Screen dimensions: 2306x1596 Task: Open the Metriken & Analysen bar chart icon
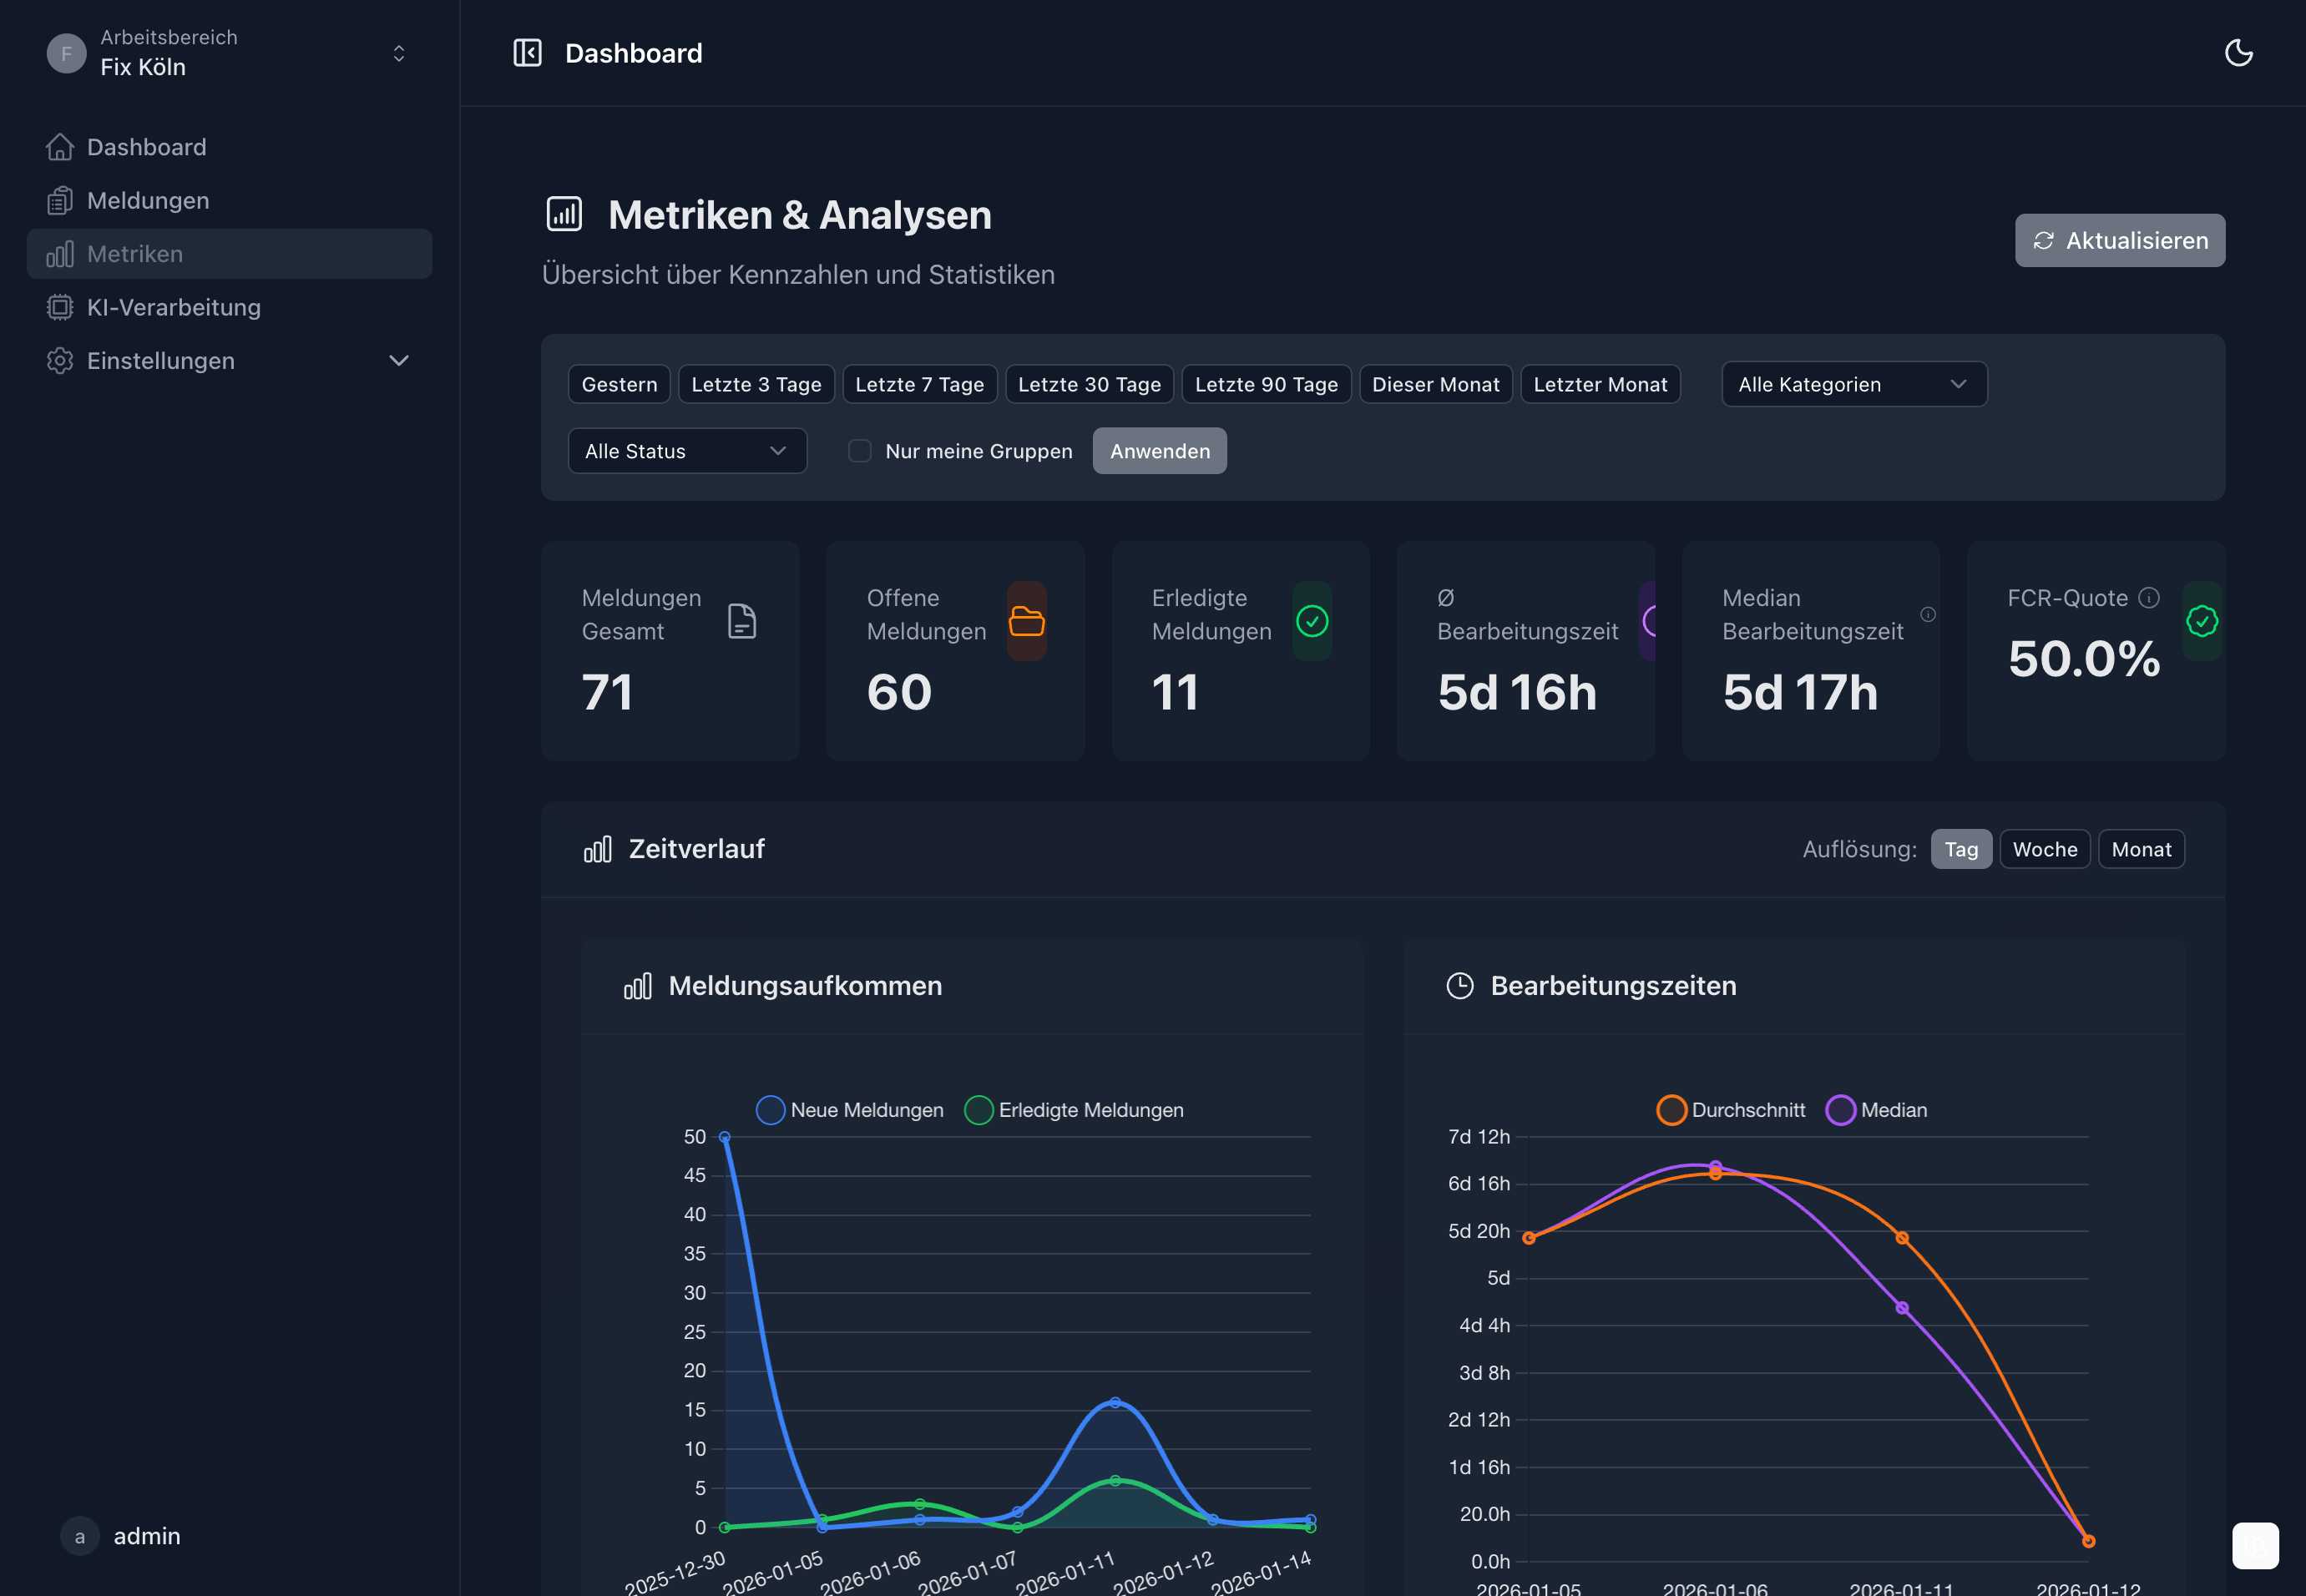tap(564, 213)
